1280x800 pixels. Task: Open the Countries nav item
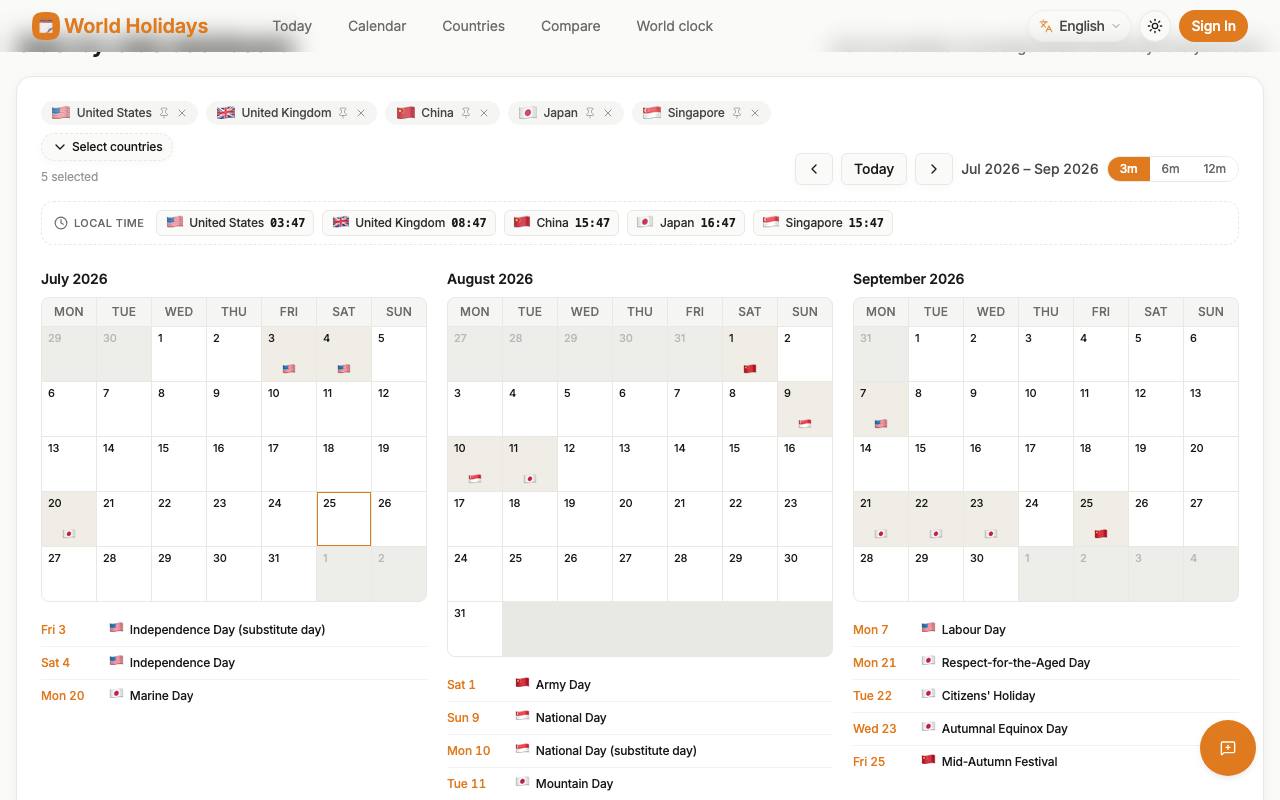pyautogui.click(x=473, y=26)
